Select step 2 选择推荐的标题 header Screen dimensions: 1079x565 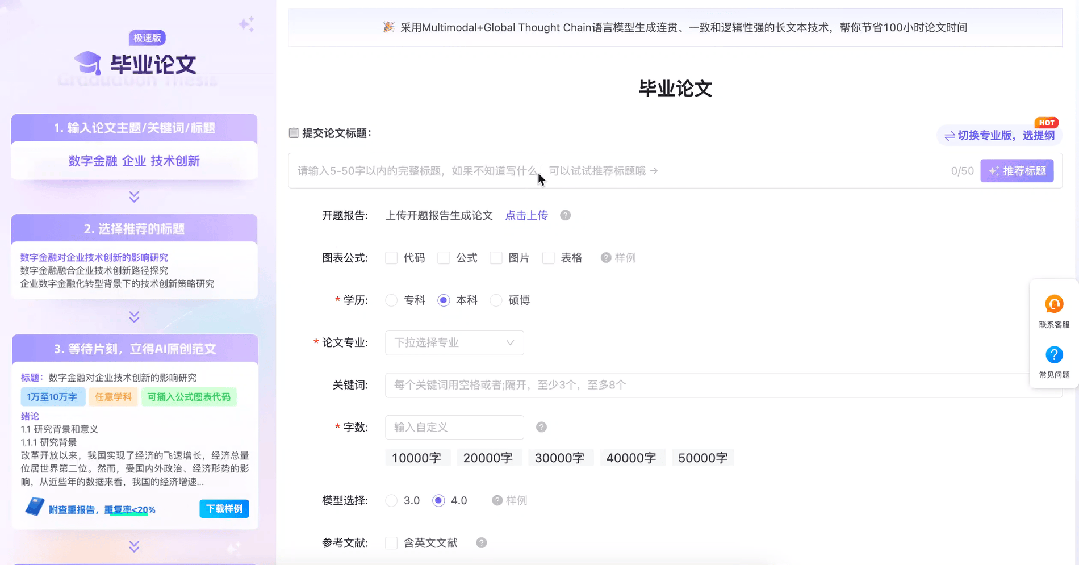click(x=134, y=228)
